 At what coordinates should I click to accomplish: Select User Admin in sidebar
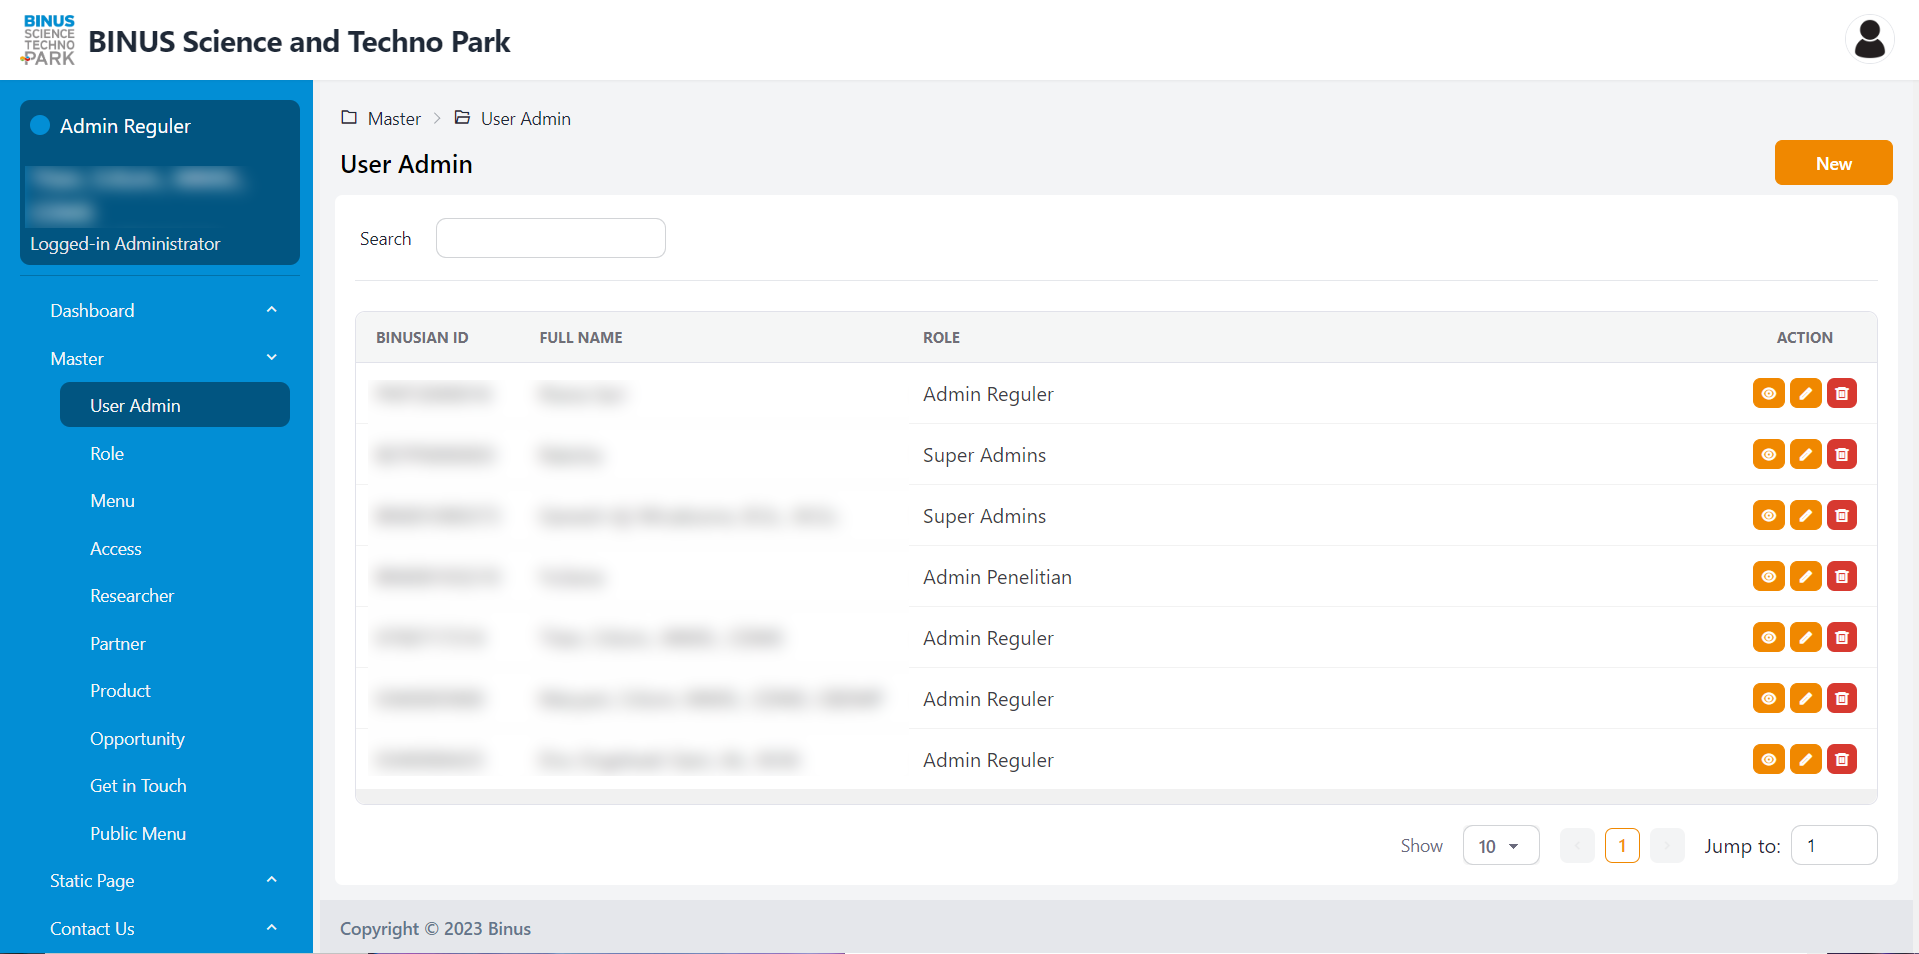[175, 405]
